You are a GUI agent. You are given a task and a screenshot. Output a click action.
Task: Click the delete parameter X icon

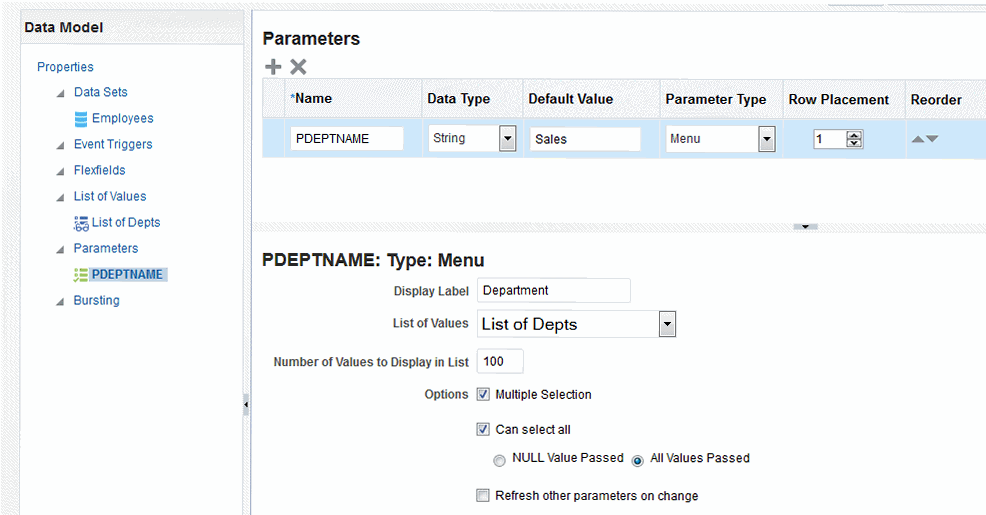(298, 67)
